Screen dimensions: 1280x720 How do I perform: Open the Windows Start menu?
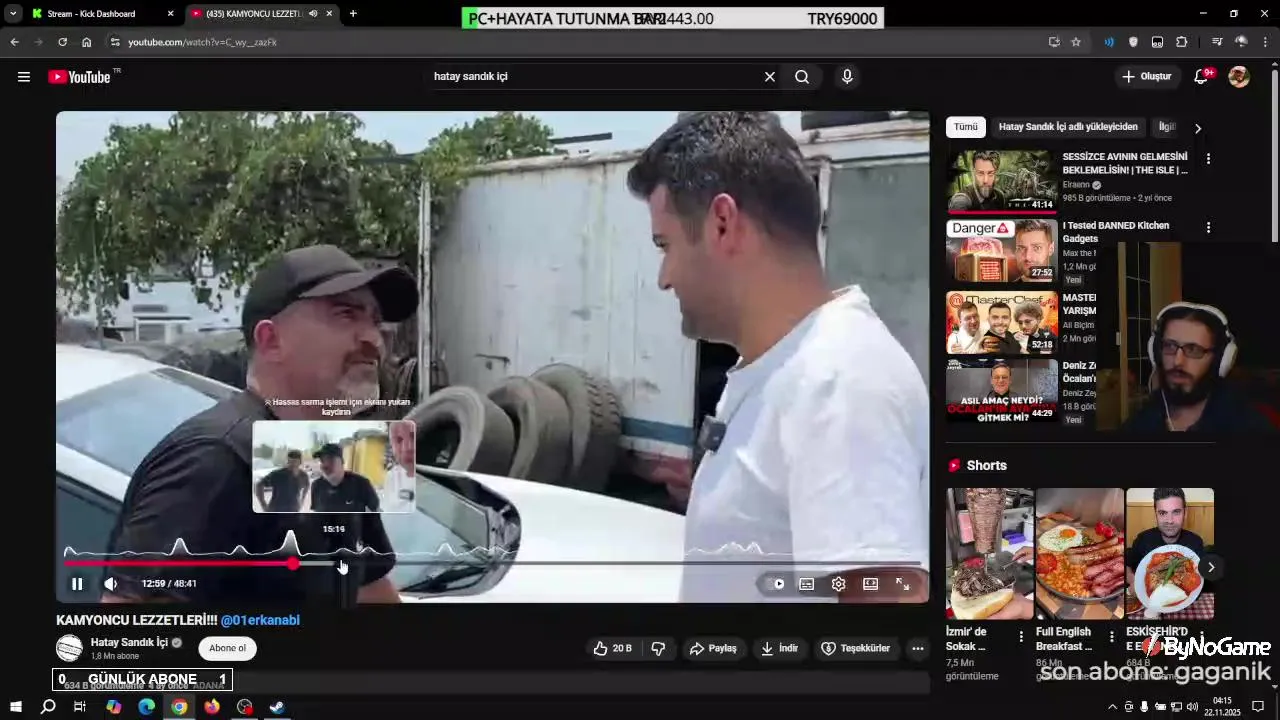pyautogui.click(x=15, y=707)
